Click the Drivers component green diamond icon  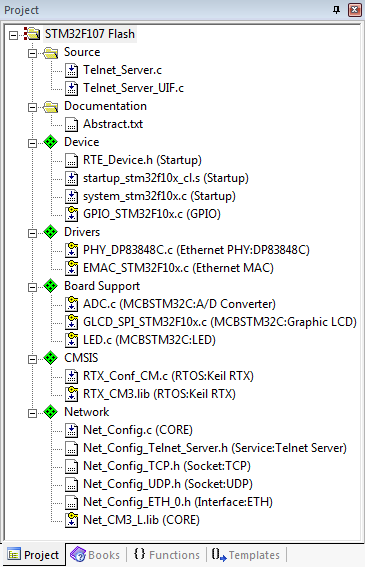pyautogui.click(x=51, y=232)
